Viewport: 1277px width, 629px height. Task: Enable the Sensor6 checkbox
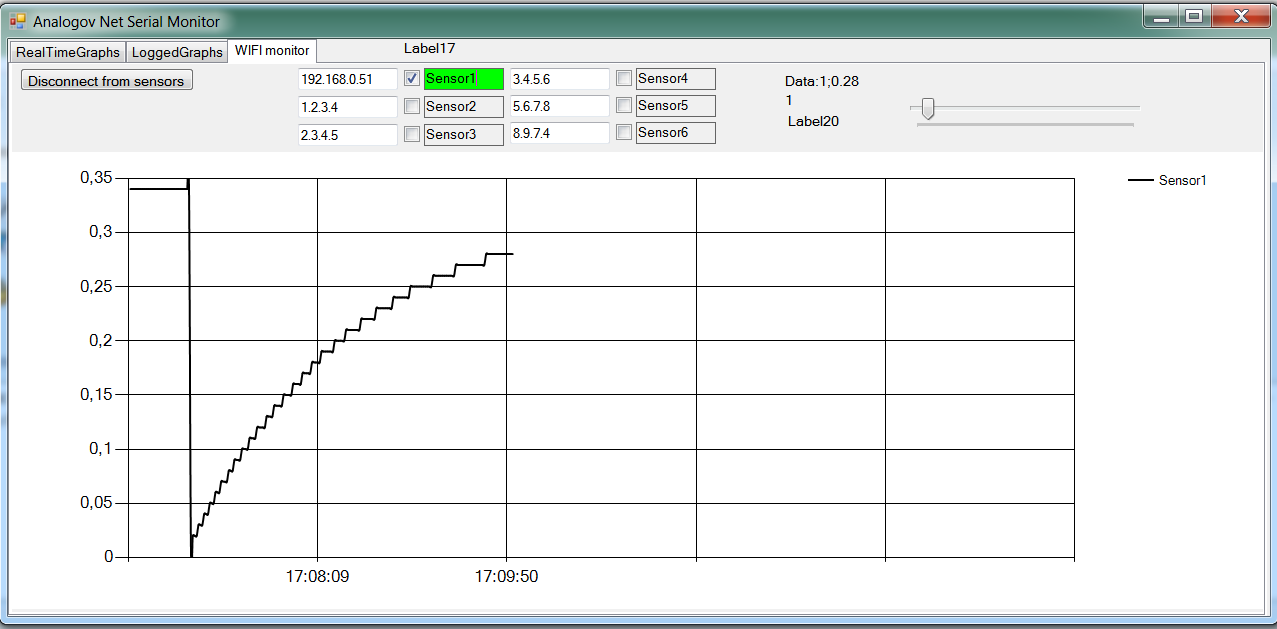(624, 132)
